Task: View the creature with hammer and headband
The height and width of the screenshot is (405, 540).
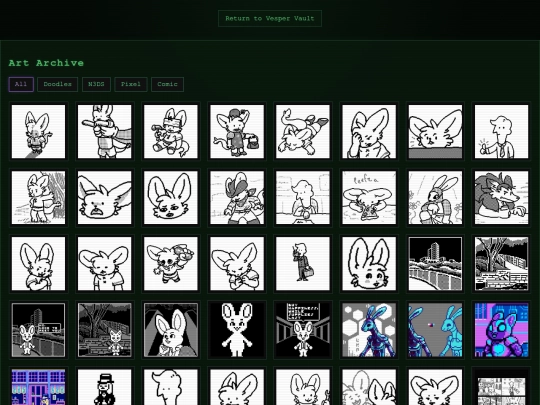Action: [x=170, y=132]
